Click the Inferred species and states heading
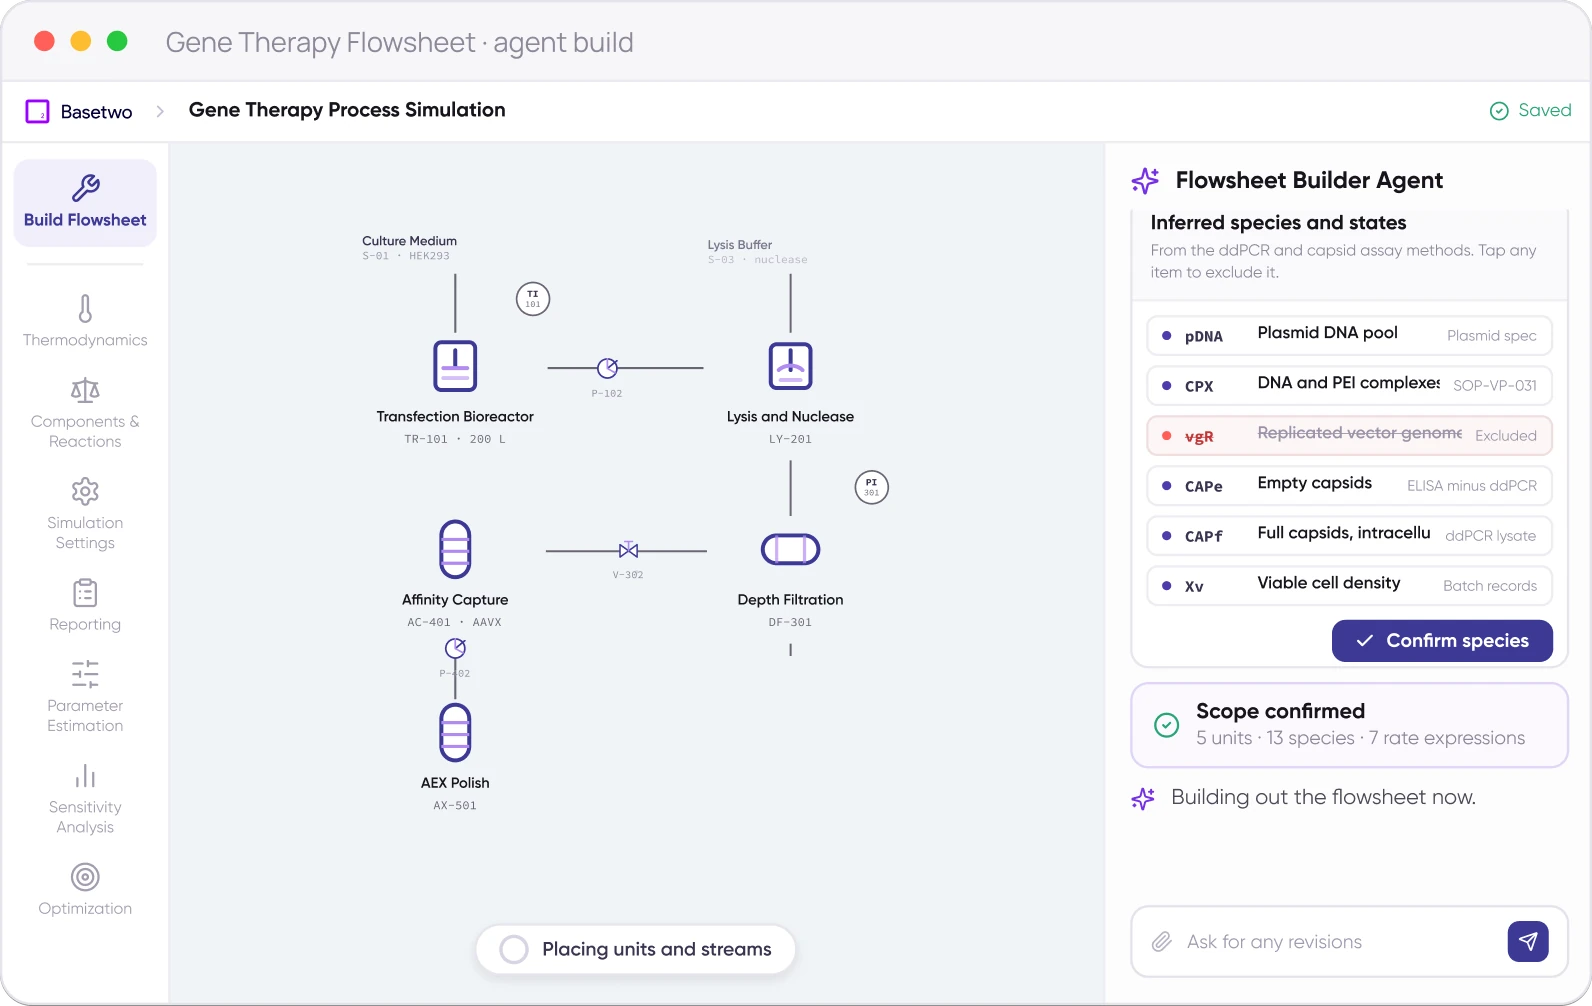Screen dimensions: 1592x1006 (1278, 223)
